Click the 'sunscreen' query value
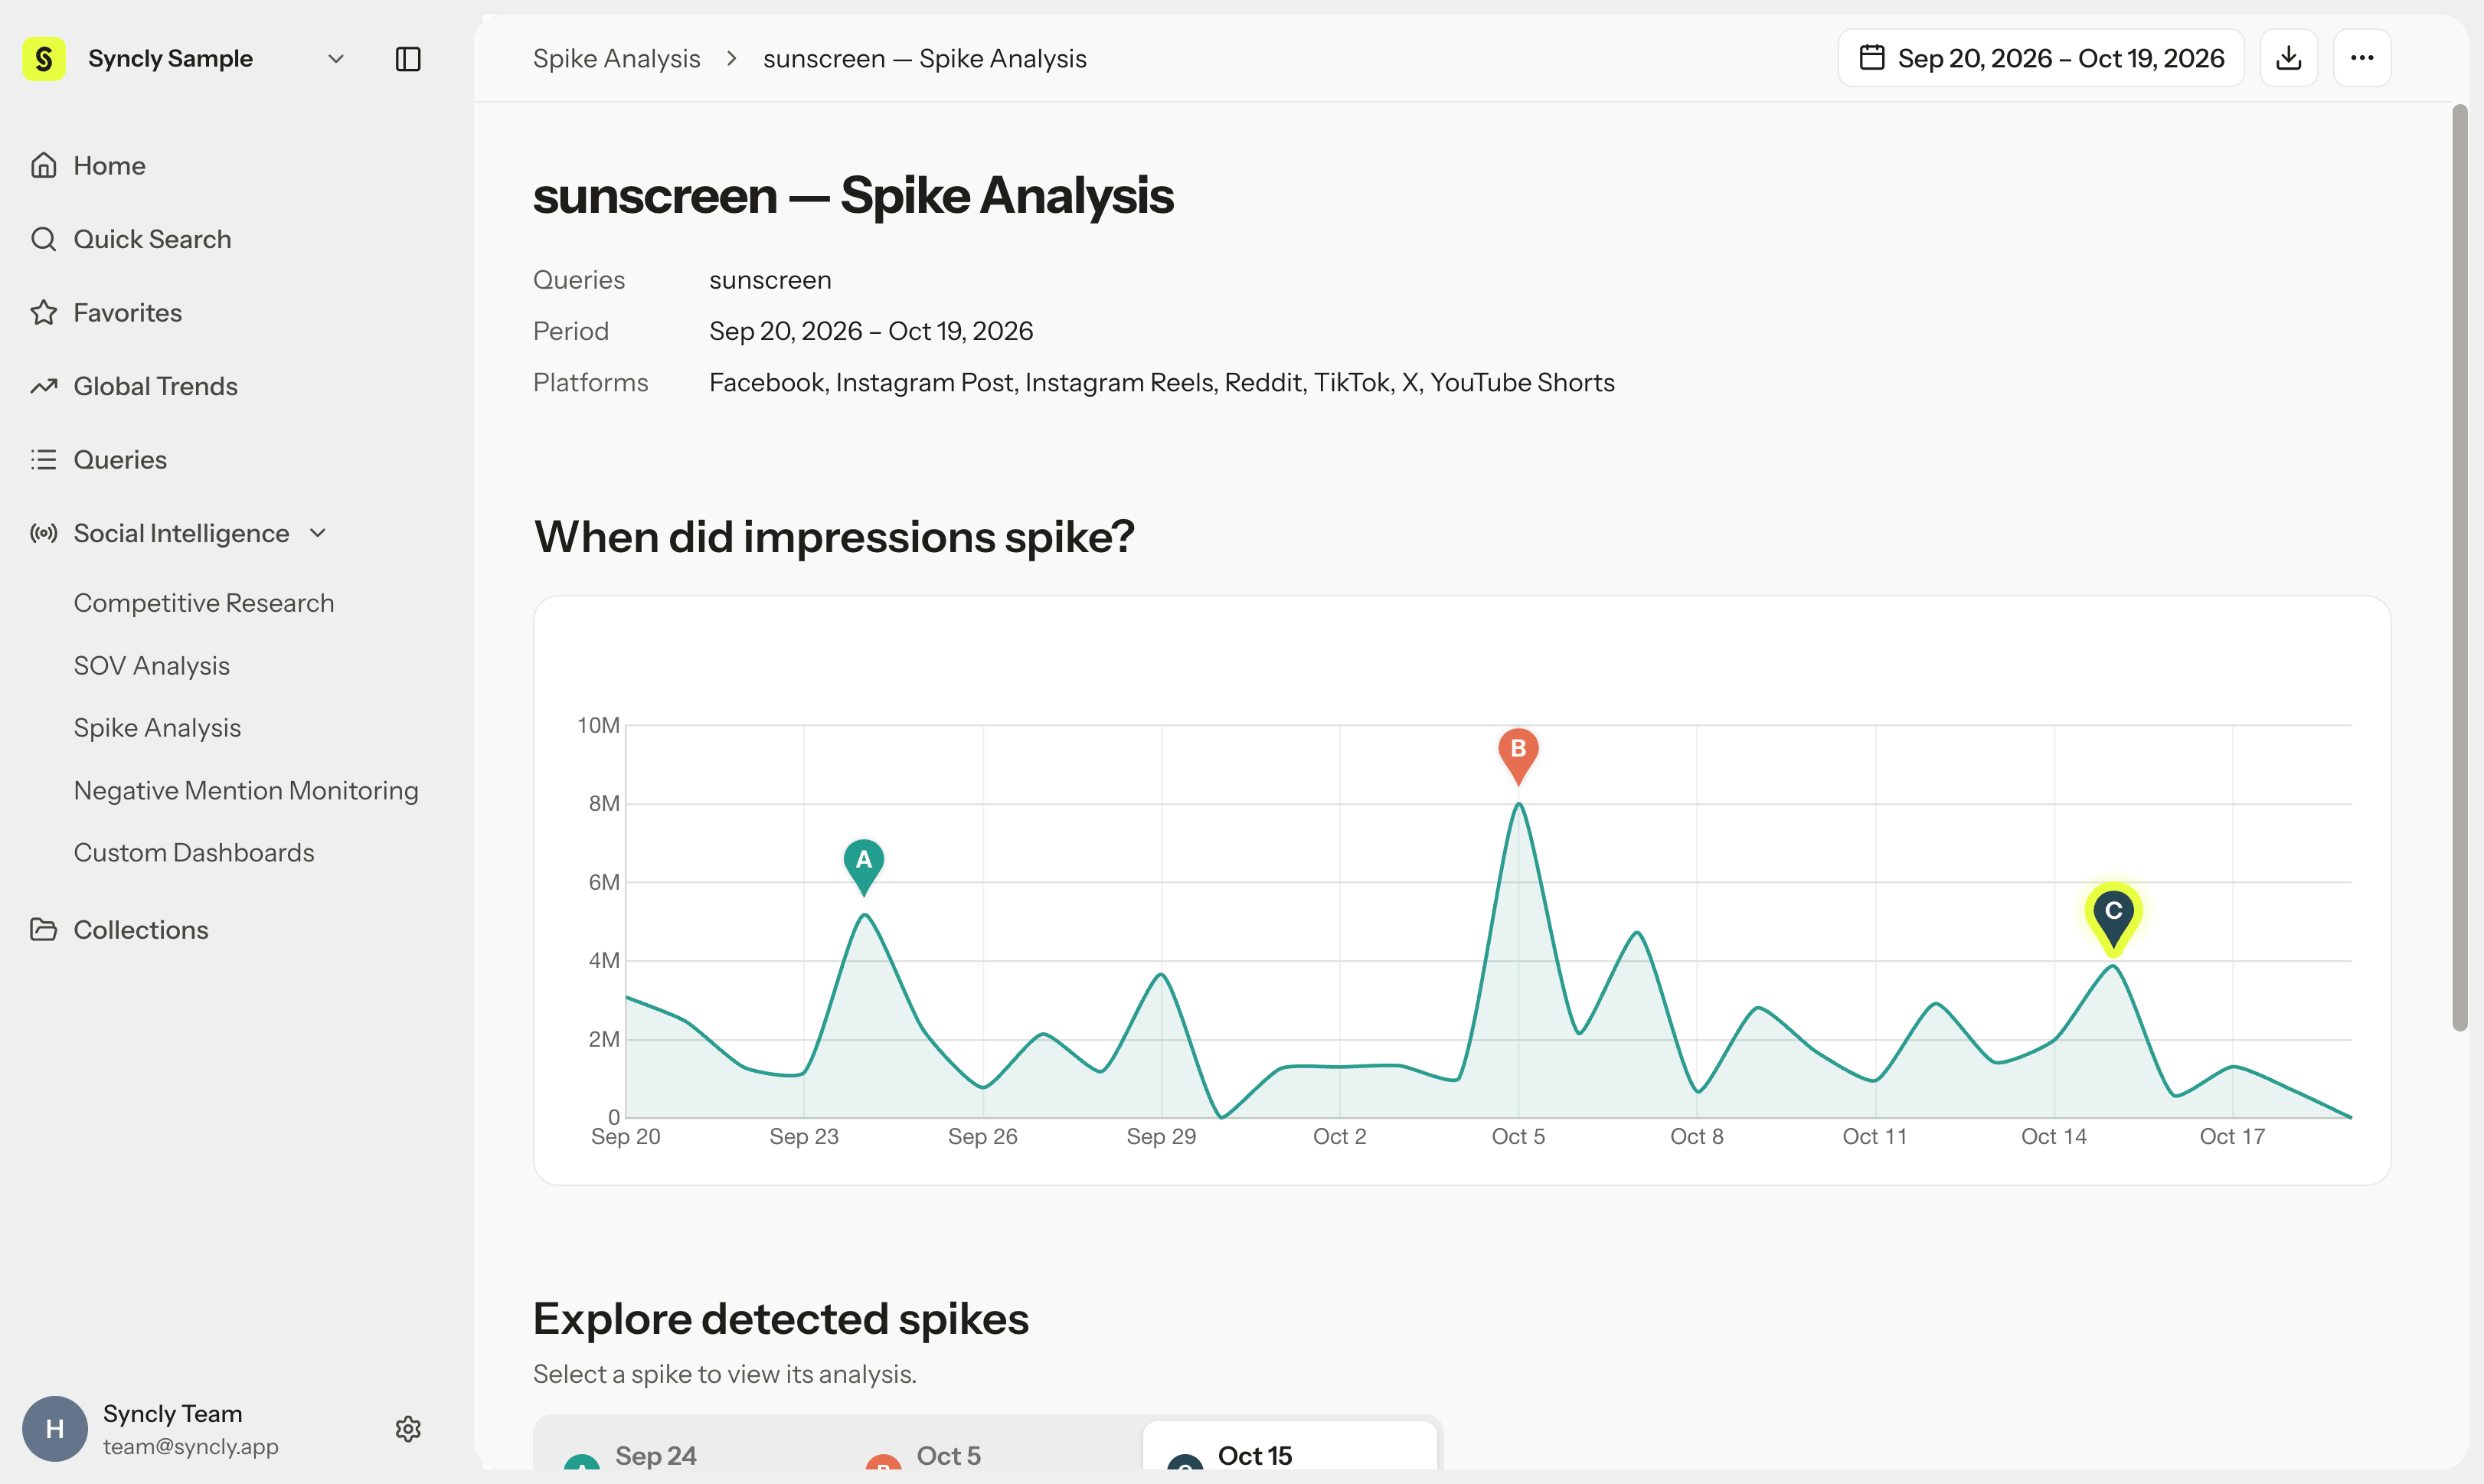 (x=770, y=280)
